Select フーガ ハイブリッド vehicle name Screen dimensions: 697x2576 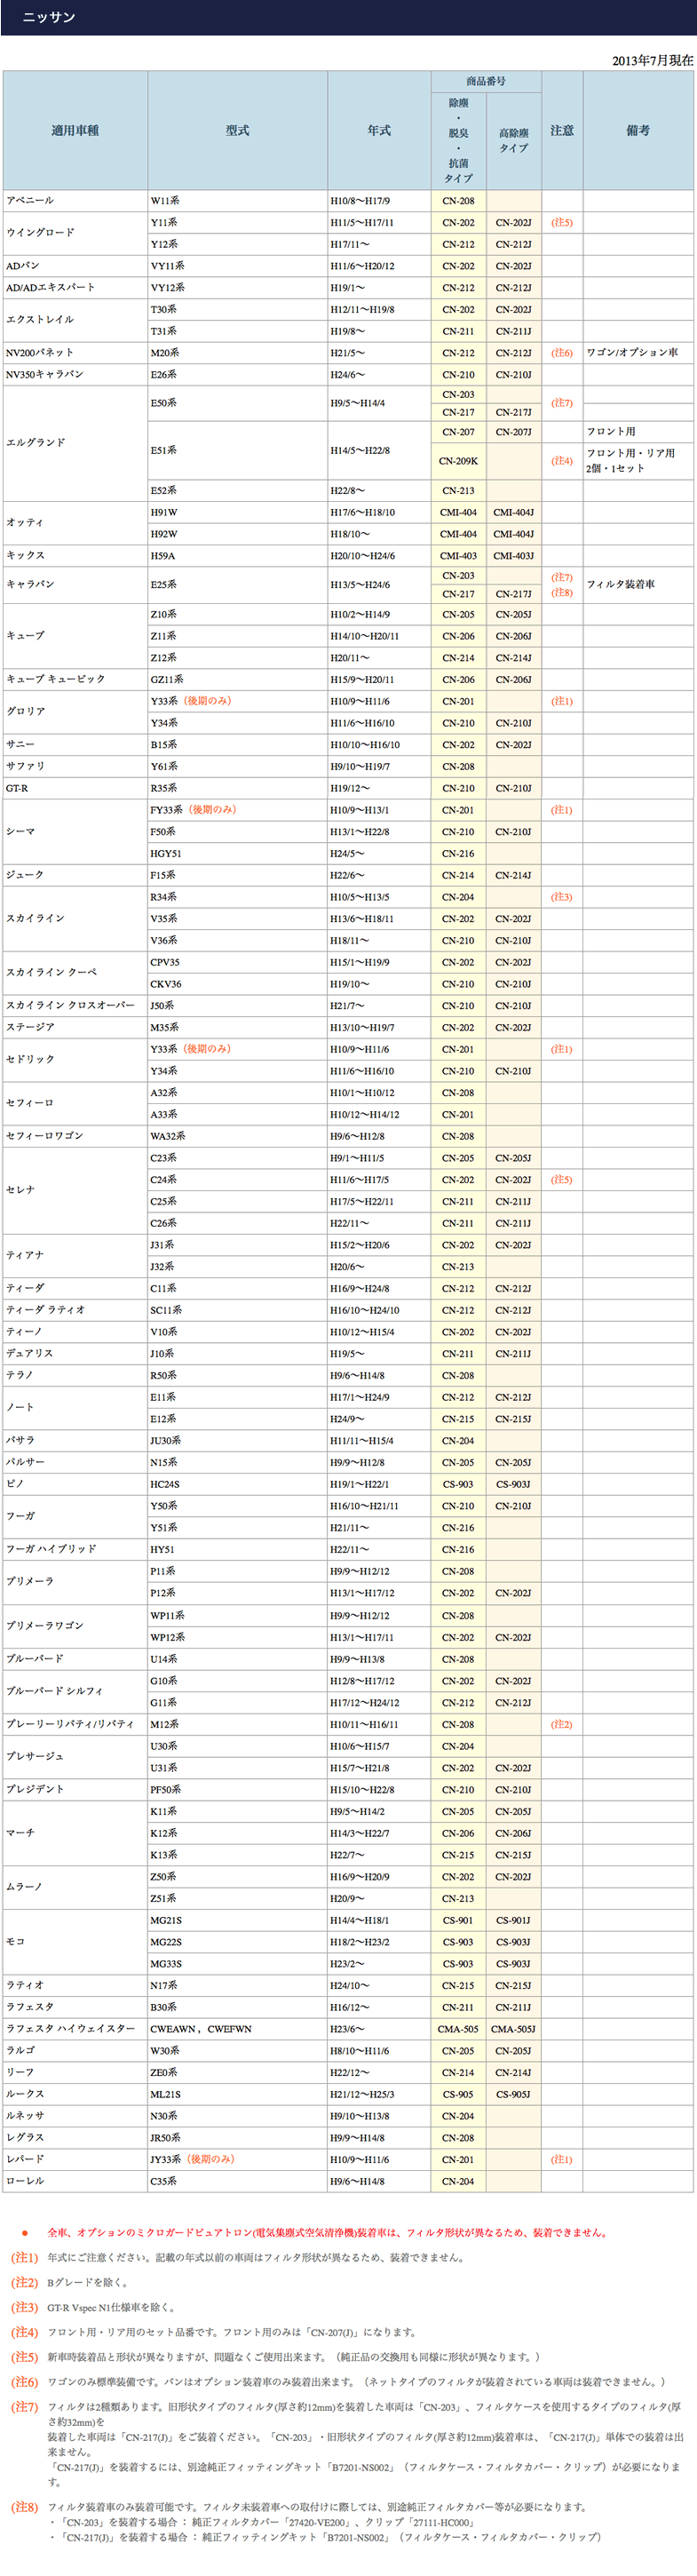pyautogui.click(x=52, y=1550)
